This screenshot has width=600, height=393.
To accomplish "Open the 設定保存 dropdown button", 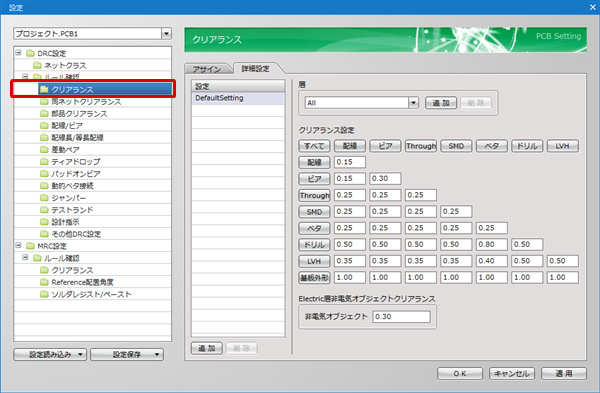I will pyautogui.click(x=127, y=354).
